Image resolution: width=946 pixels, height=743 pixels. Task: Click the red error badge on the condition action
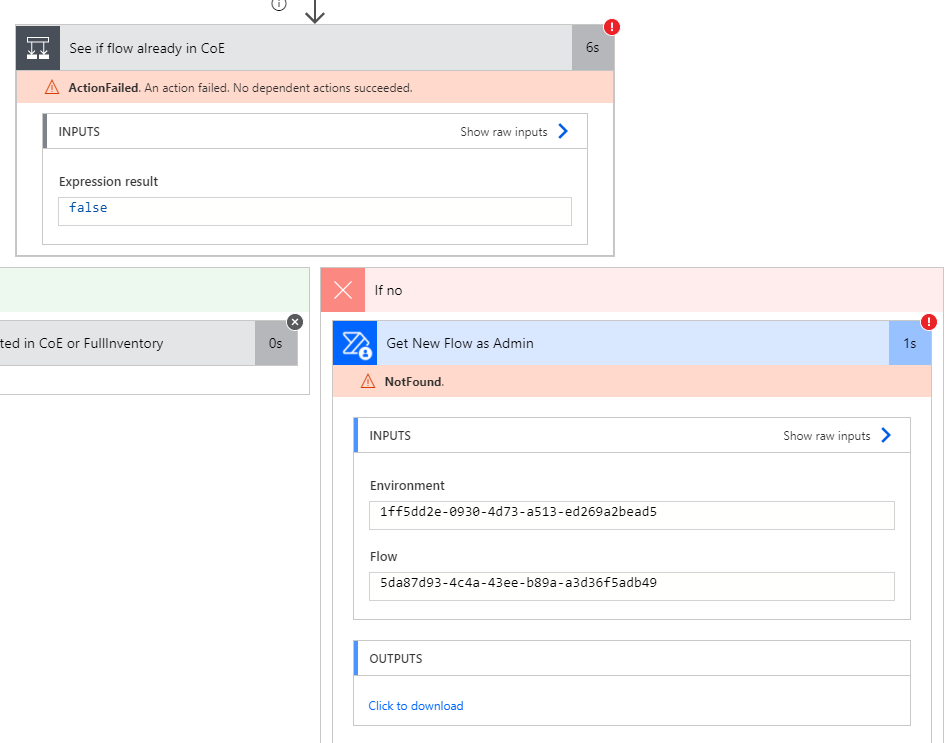click(x=611, y=28)
